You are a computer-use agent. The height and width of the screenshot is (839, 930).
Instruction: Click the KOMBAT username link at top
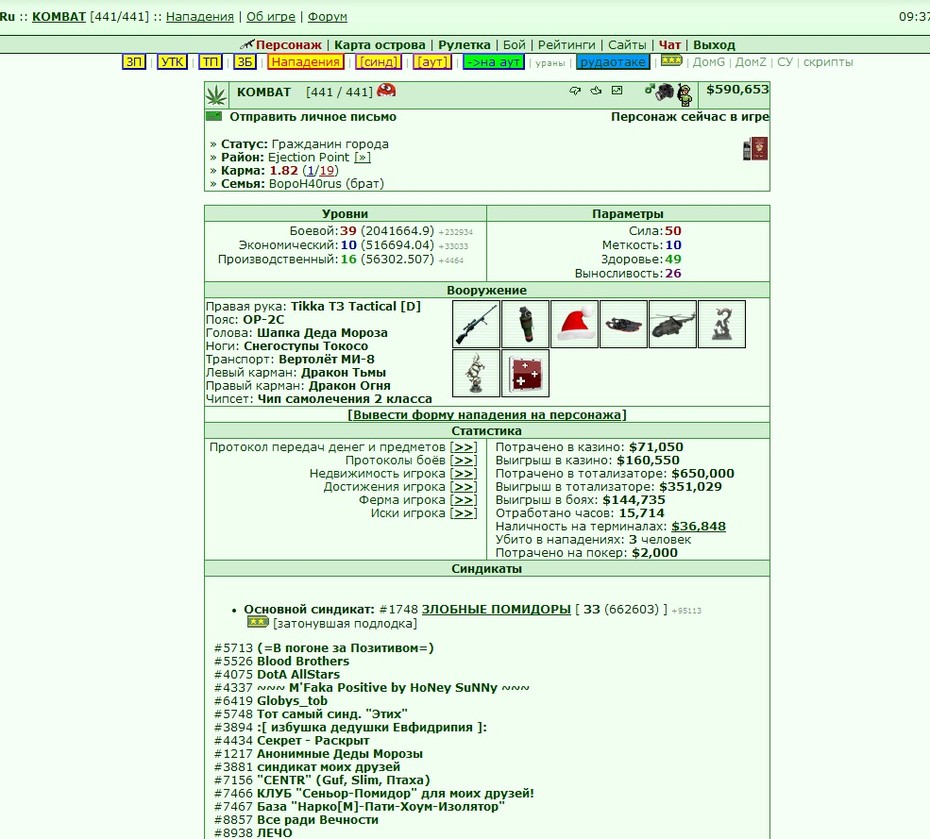pyautogui.click(x=59, y=17)
